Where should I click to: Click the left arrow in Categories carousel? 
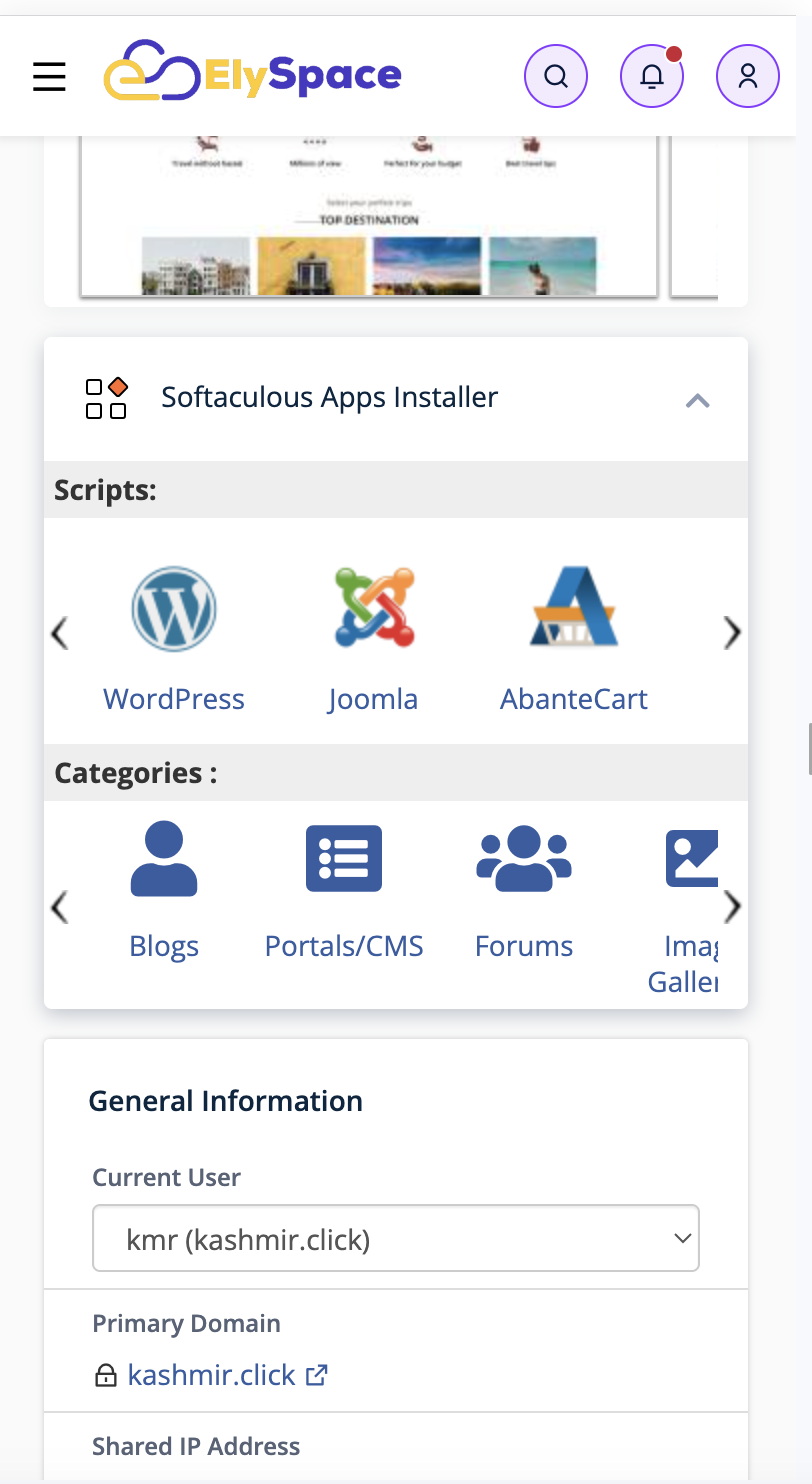click(59, 908)
